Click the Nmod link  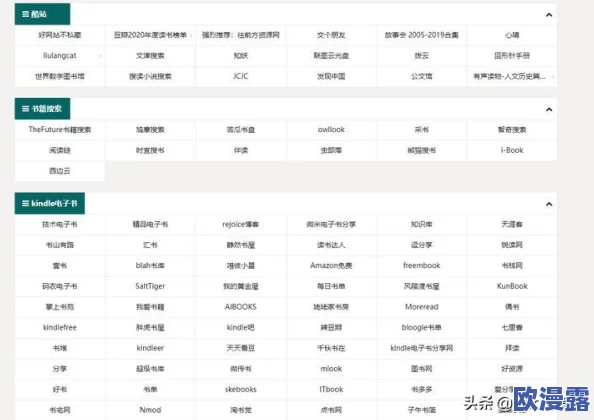150,410
